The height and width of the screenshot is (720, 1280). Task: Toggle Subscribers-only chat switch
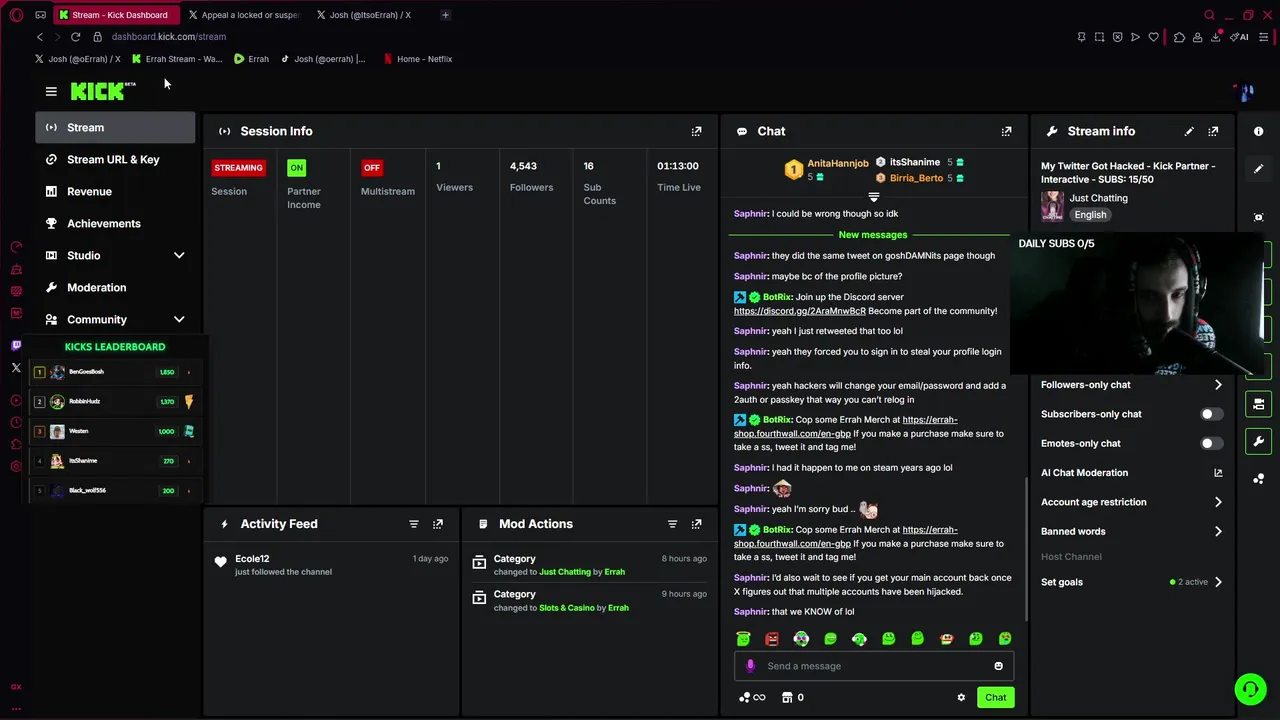tap(1211, 414)
